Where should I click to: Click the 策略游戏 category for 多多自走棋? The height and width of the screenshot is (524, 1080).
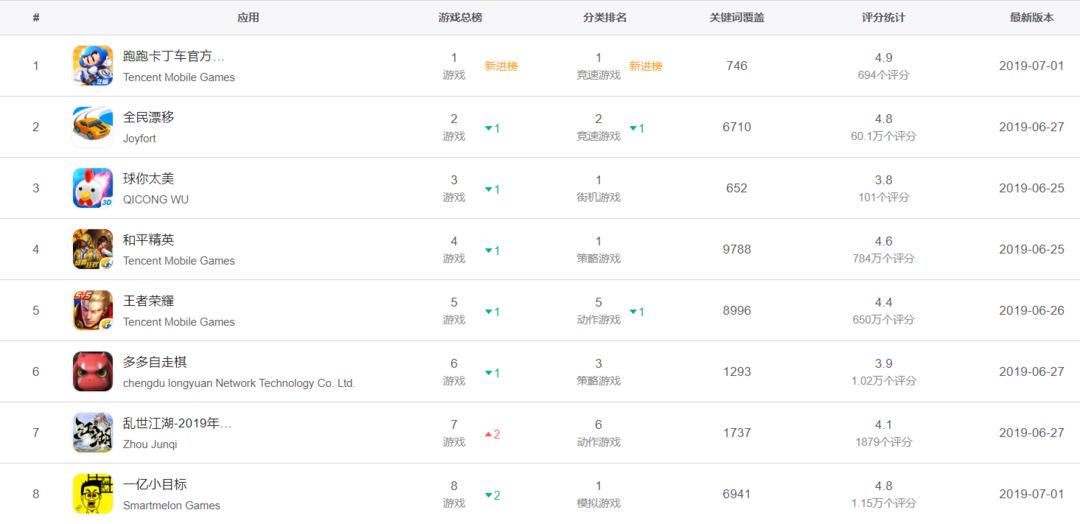click(x=599, y=381)
